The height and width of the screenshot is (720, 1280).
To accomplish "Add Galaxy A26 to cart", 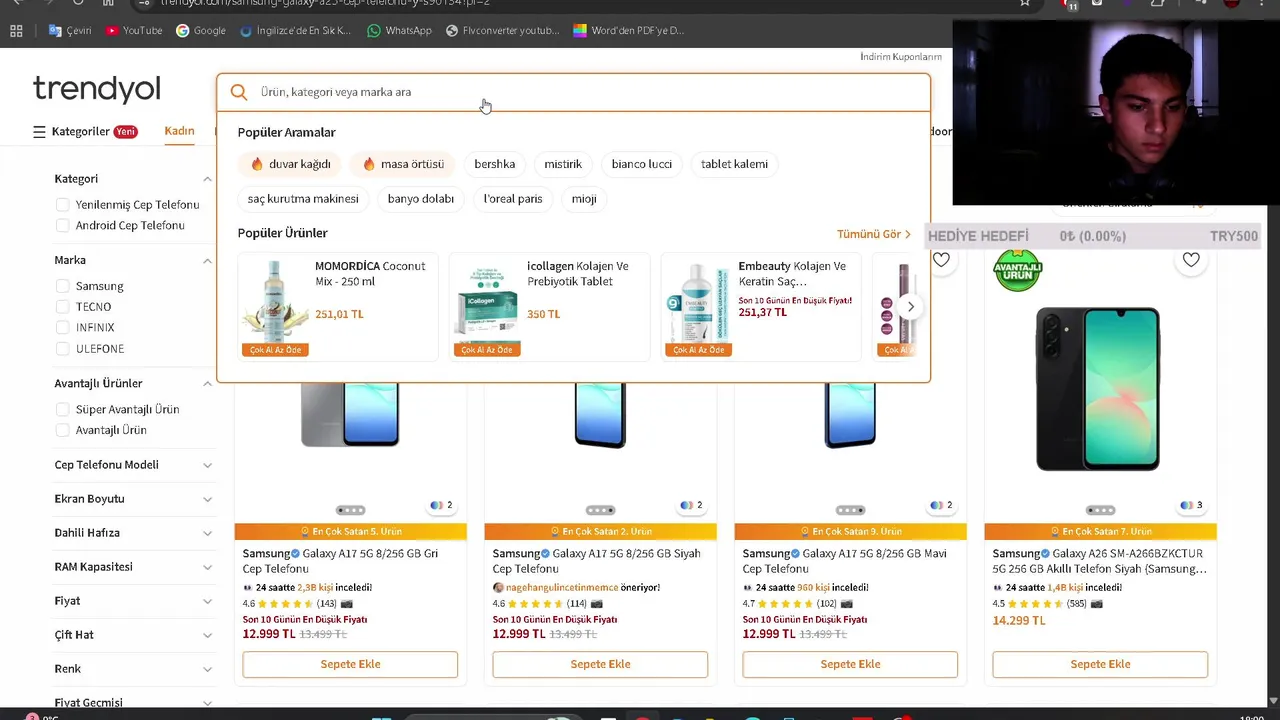I will (x=1100, y=664).
